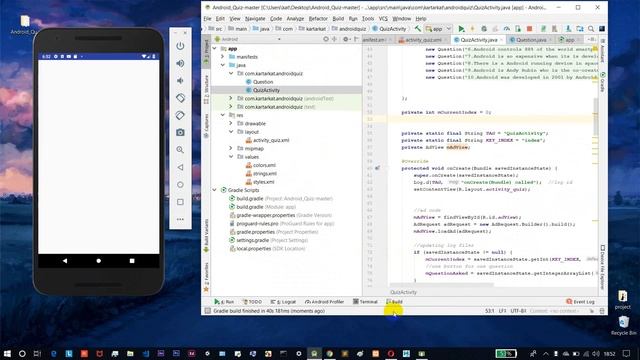Click emulator rotate left icon
Image resolution: width=640 pixels, height=360 pixels.
180,98
